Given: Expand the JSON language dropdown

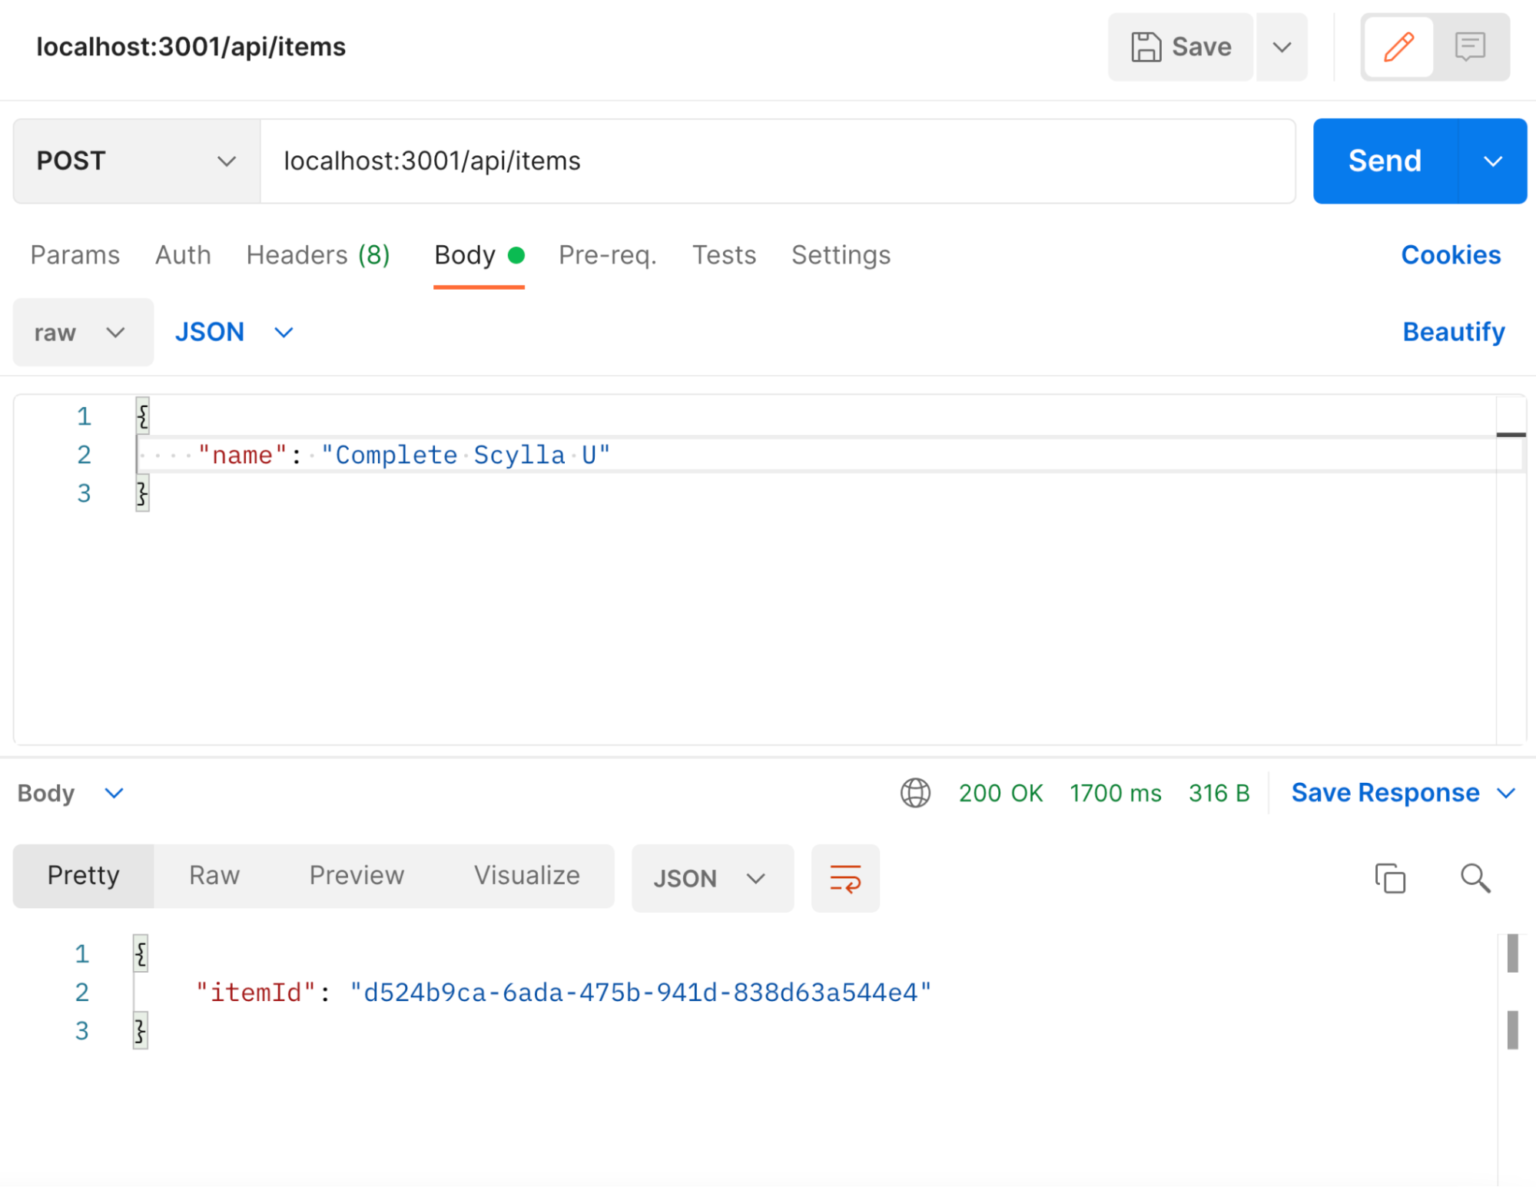Looking at the screenshot, I should (x=233, y=332).
